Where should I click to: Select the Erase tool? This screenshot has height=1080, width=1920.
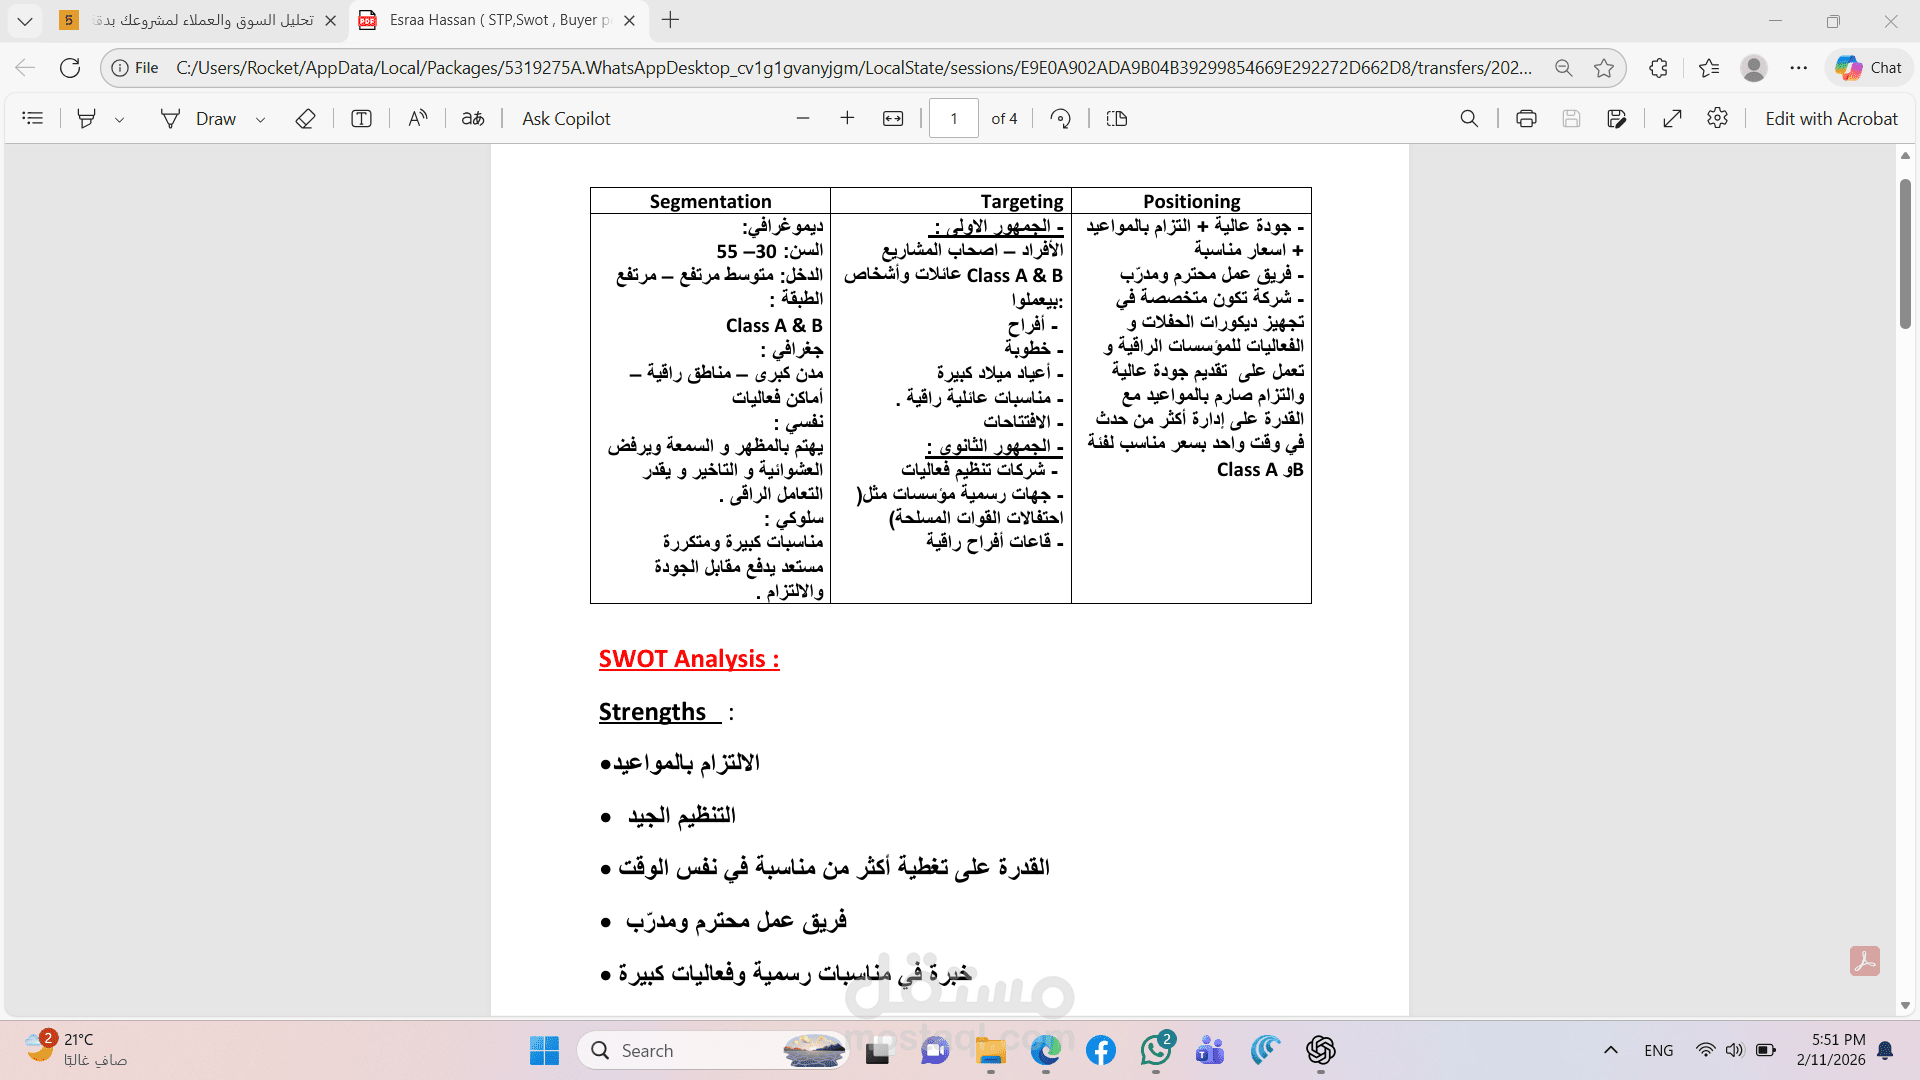click(x=305, y=118)
